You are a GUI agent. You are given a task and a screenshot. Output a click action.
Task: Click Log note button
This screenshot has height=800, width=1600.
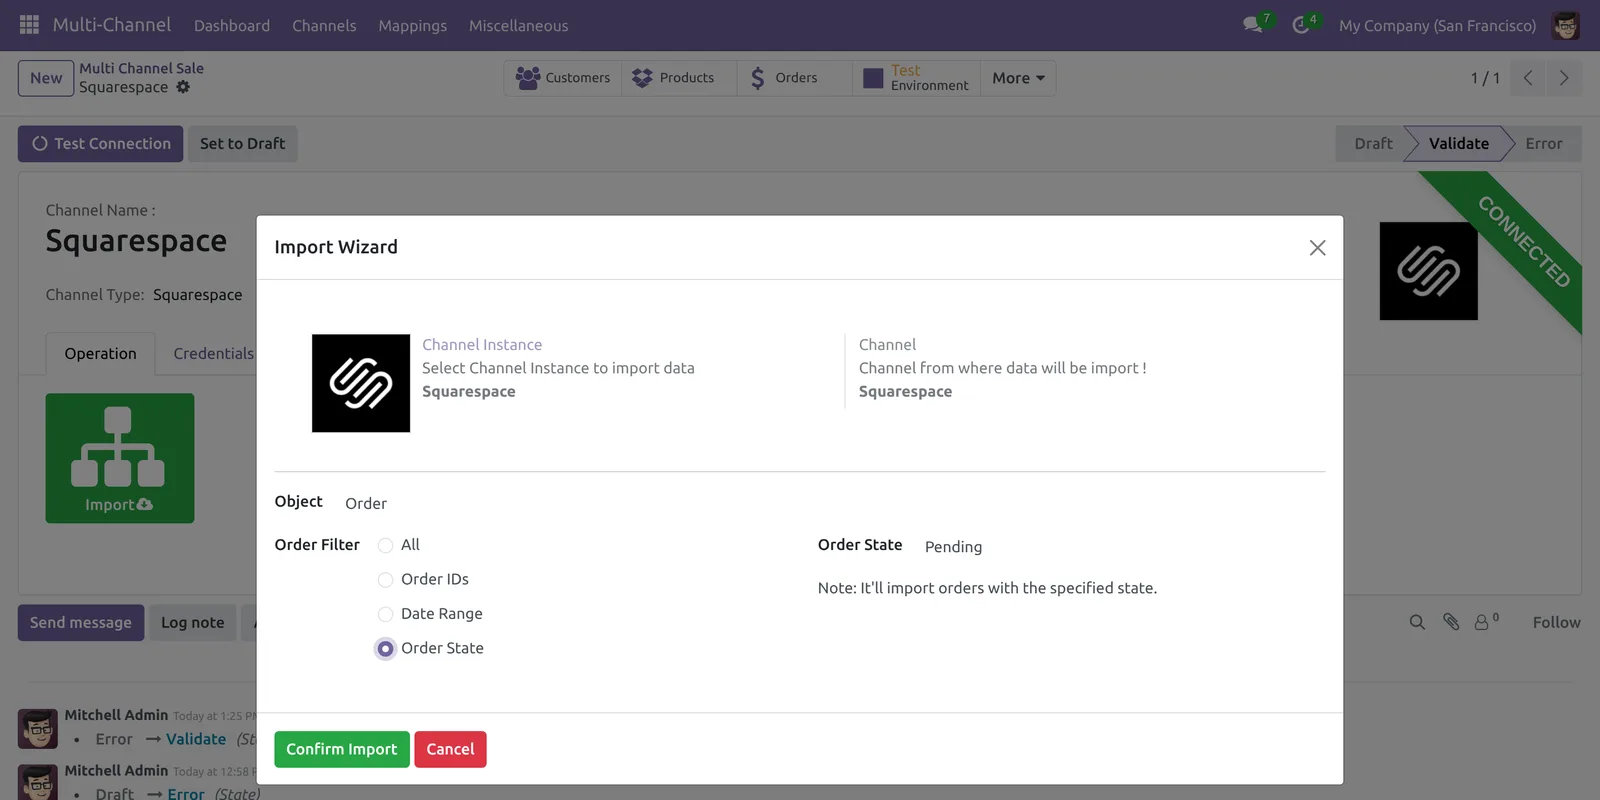193,622
